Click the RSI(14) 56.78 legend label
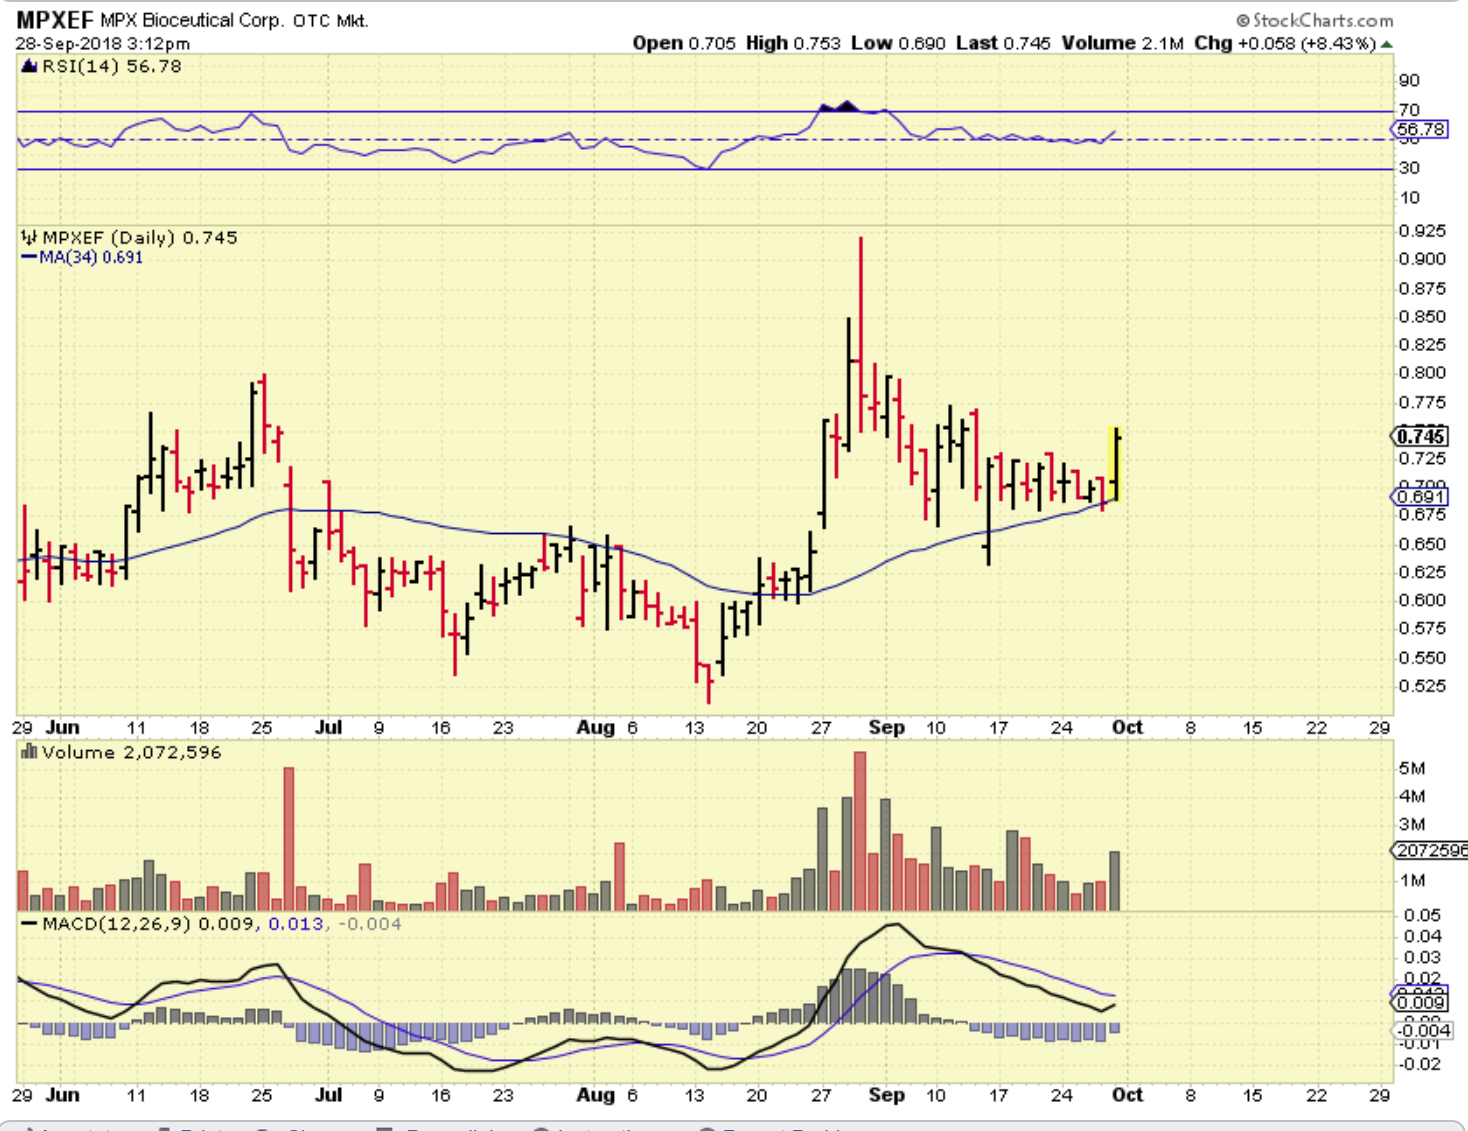Viewport: 1468px width, 1131px height. (x=112, y=66)
